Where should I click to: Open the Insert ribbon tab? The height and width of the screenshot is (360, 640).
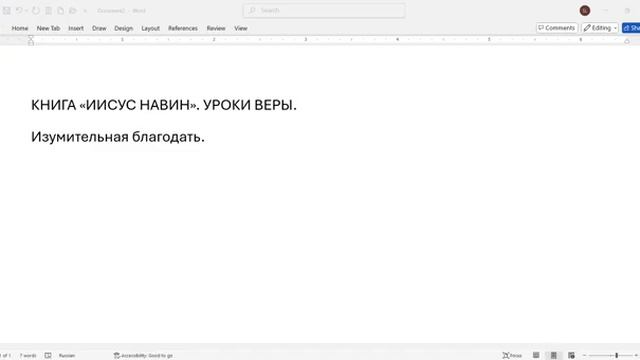coord(76,28)
